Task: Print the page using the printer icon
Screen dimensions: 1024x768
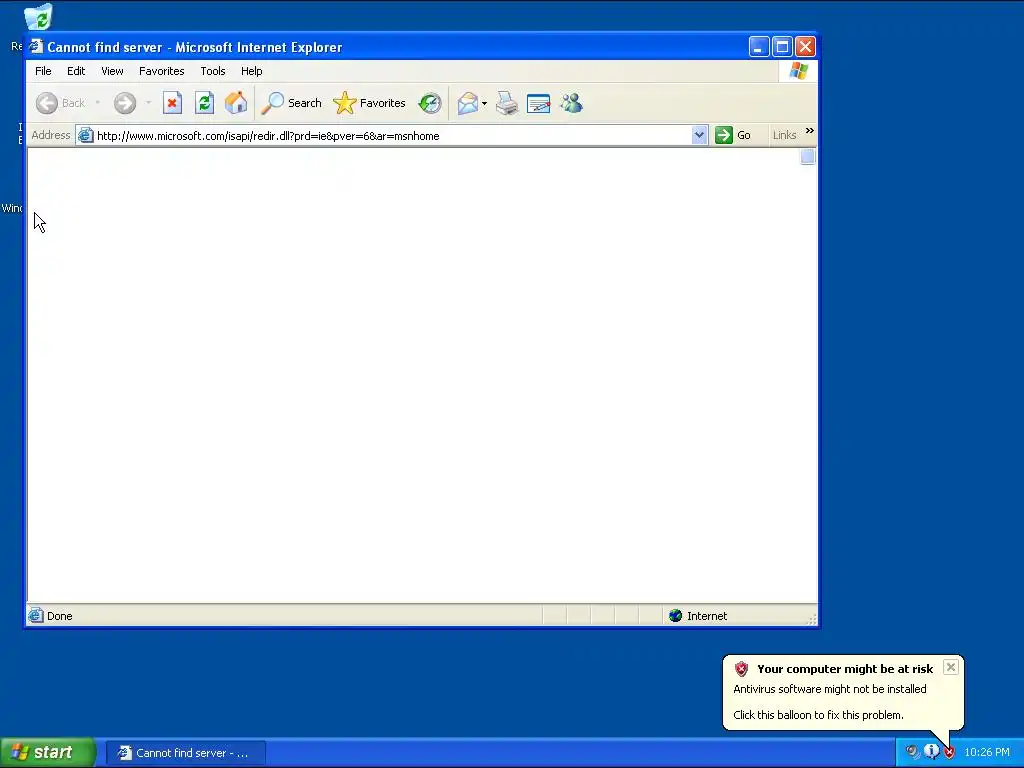Action: click(x=507, y=103)
